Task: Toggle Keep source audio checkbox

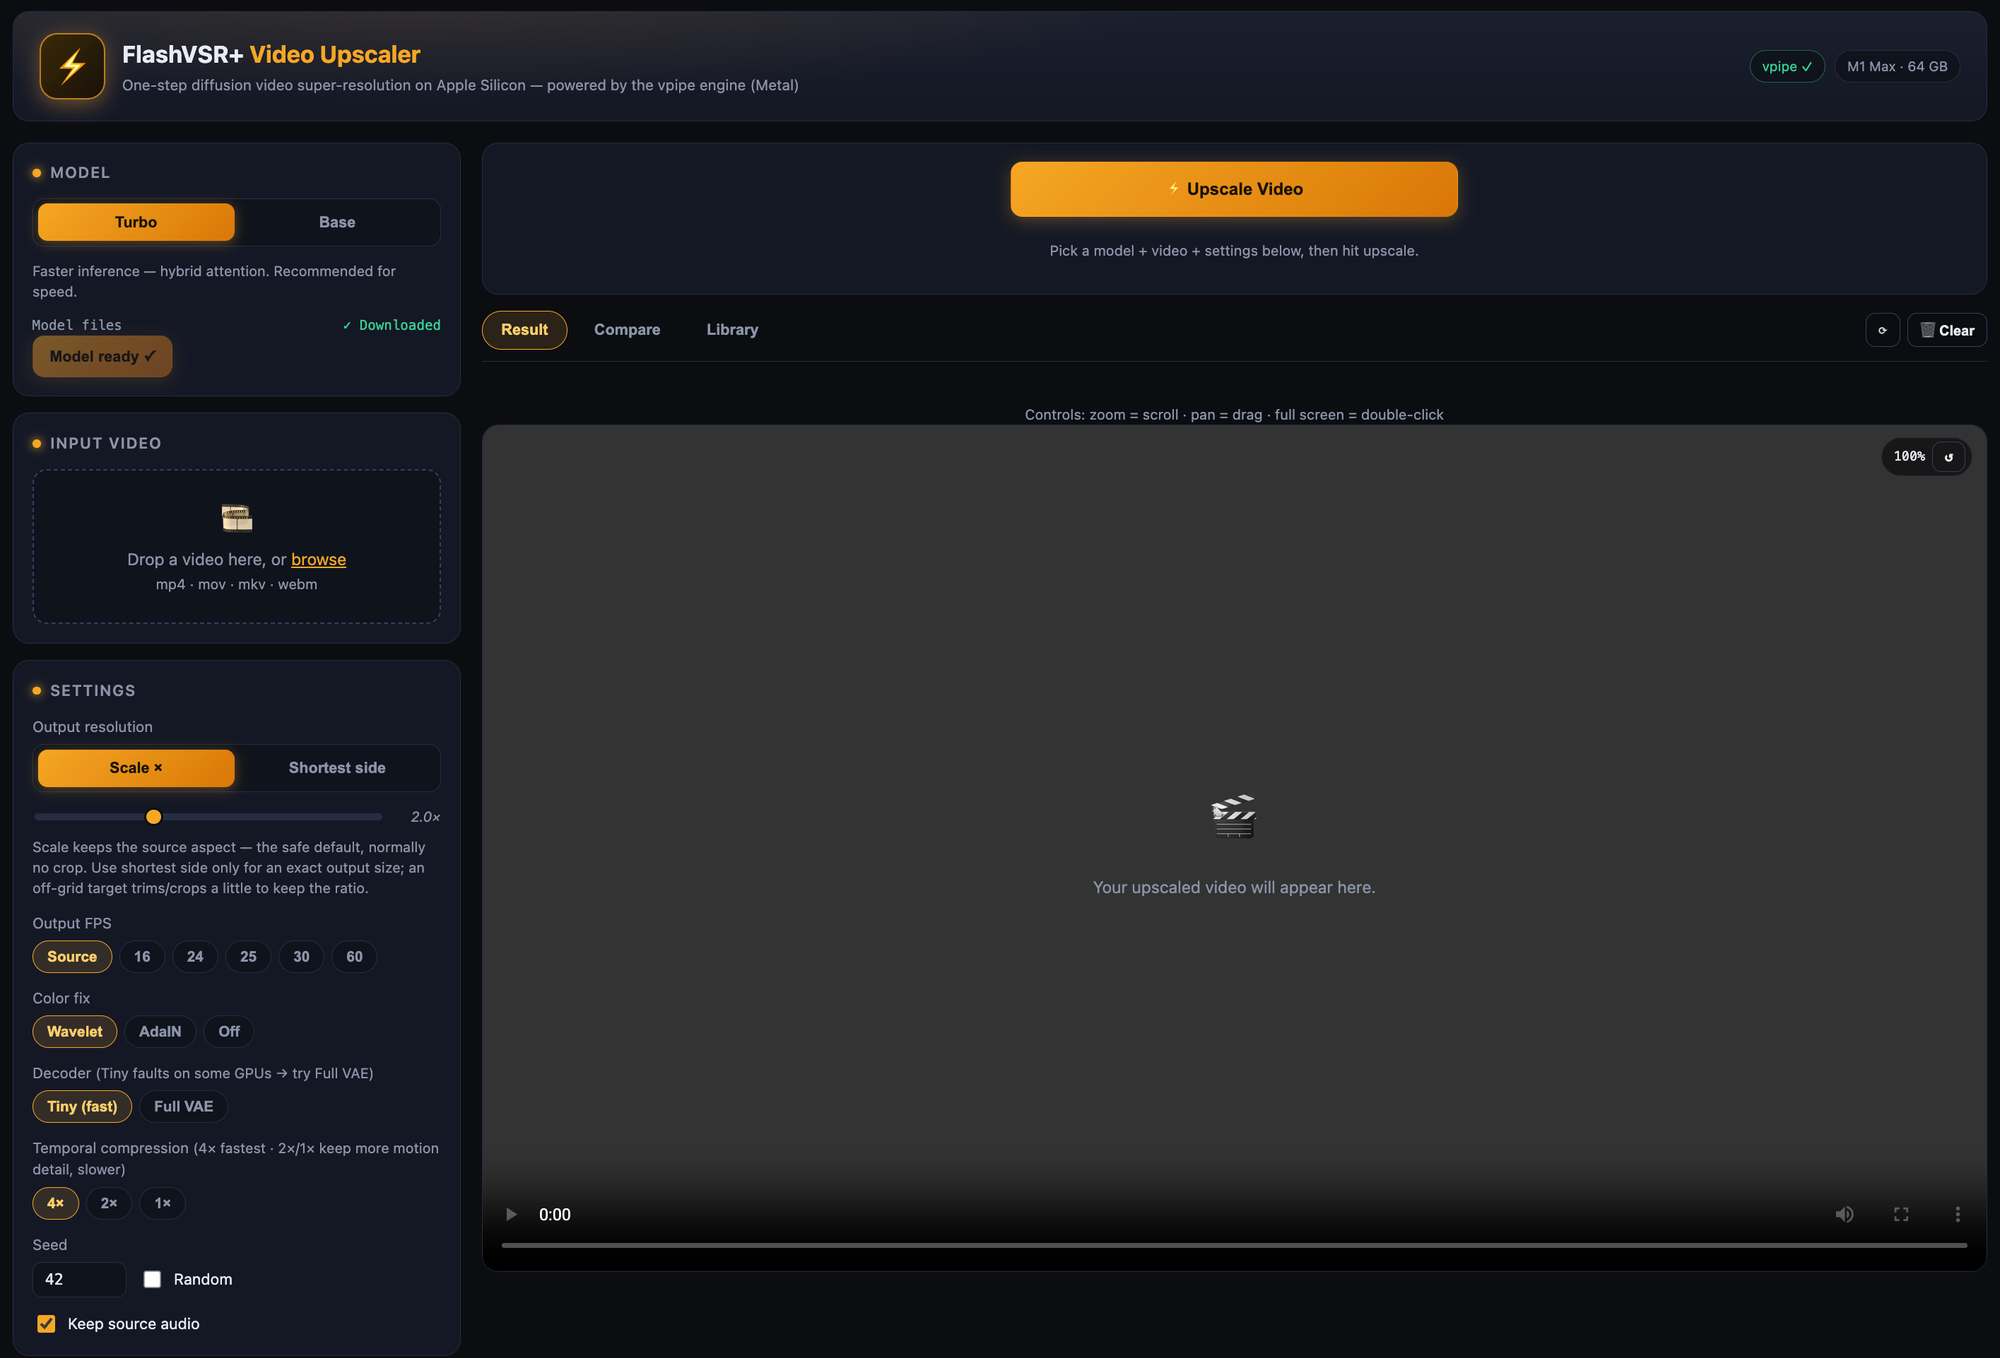Action: coord(46,1324)
